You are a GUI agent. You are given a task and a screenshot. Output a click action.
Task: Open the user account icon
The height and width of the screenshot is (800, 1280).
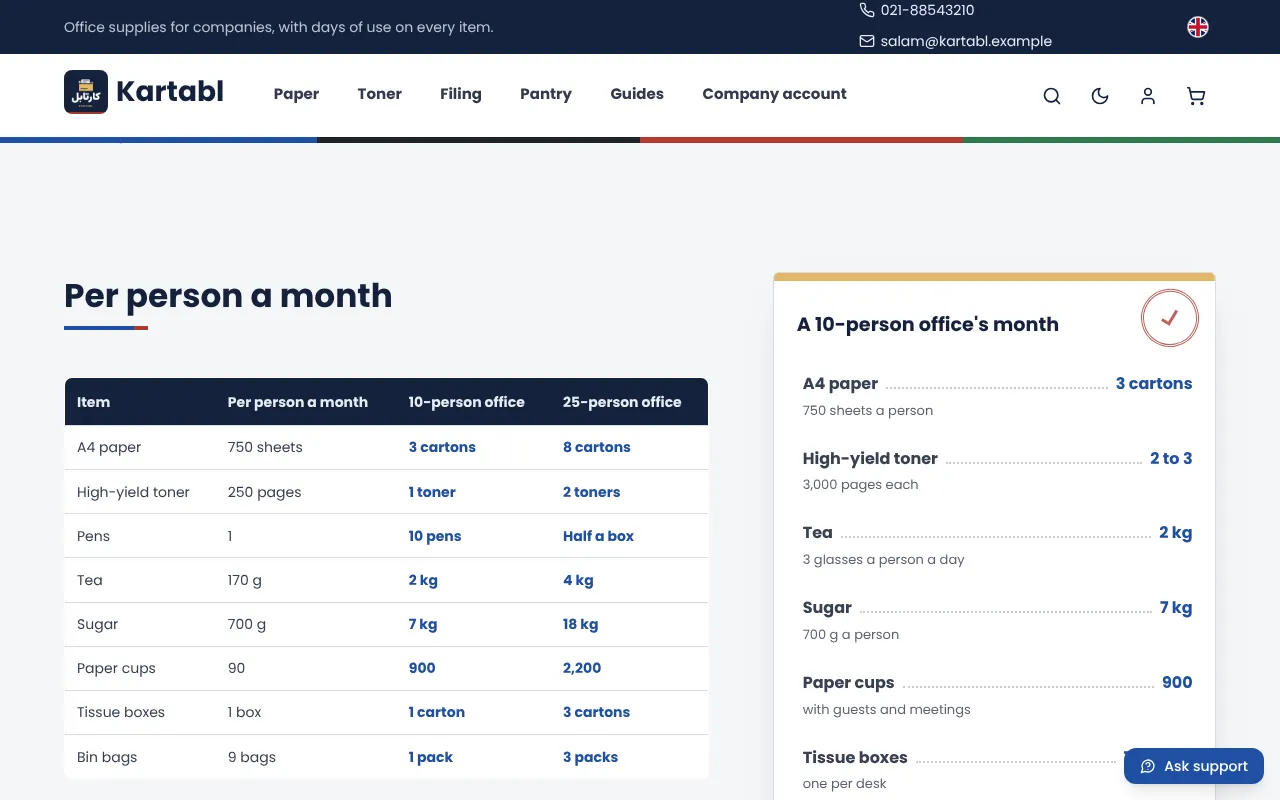1148,96
